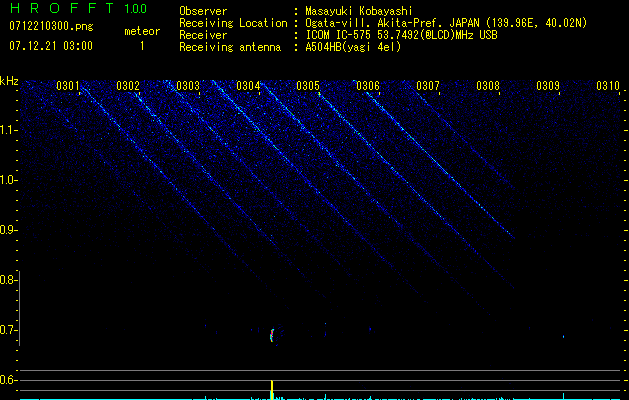
Task: Click the 'Receiving antenna' field label
Action: pos(230,47)
